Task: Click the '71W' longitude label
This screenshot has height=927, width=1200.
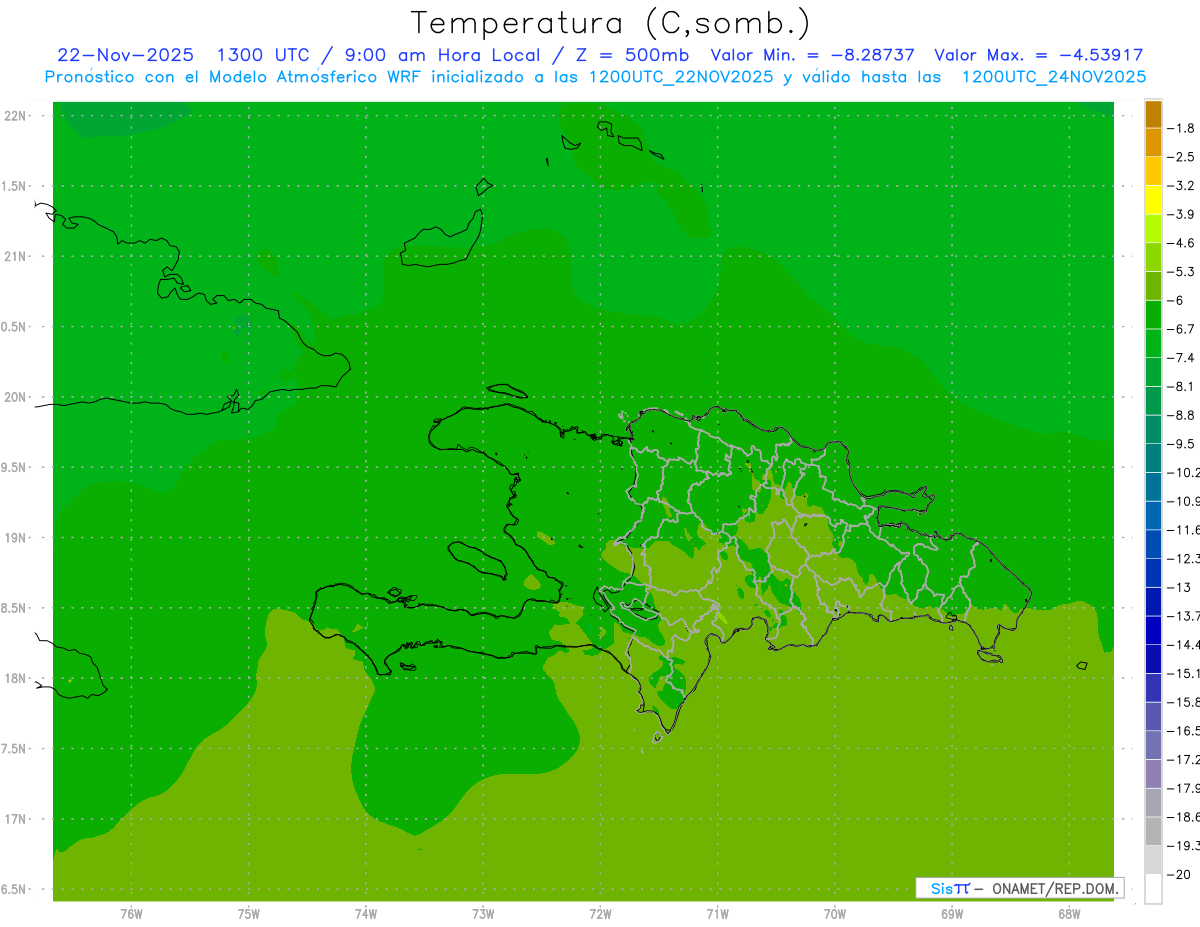Action: 717,913
